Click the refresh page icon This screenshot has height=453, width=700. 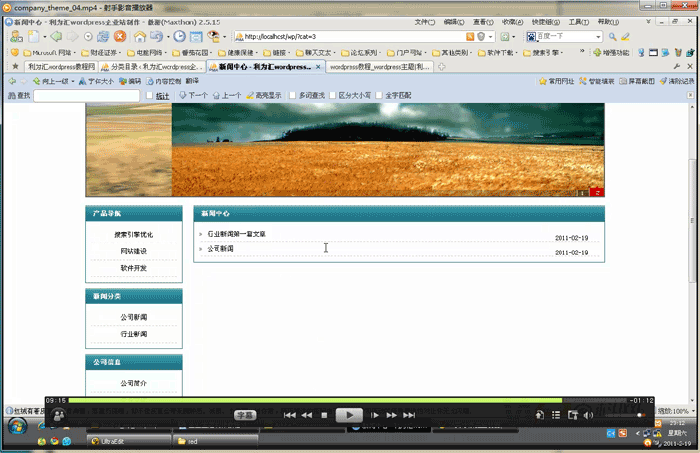click(x=103, y=37)
